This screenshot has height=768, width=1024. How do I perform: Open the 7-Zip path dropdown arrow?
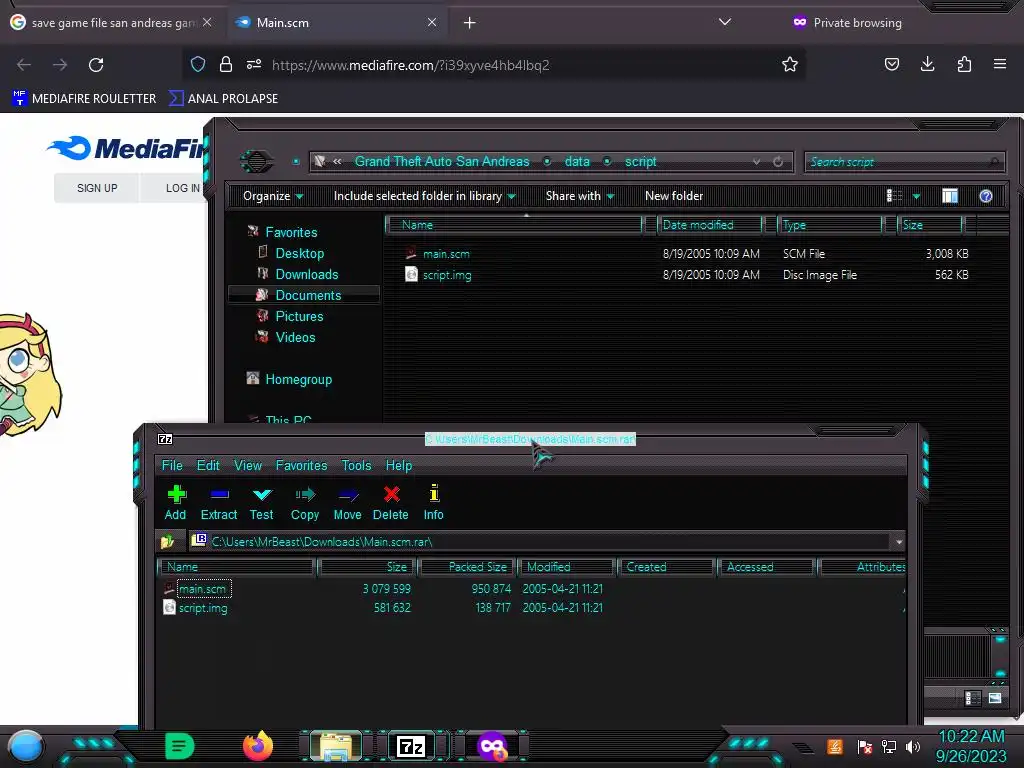tap(899, 542)
